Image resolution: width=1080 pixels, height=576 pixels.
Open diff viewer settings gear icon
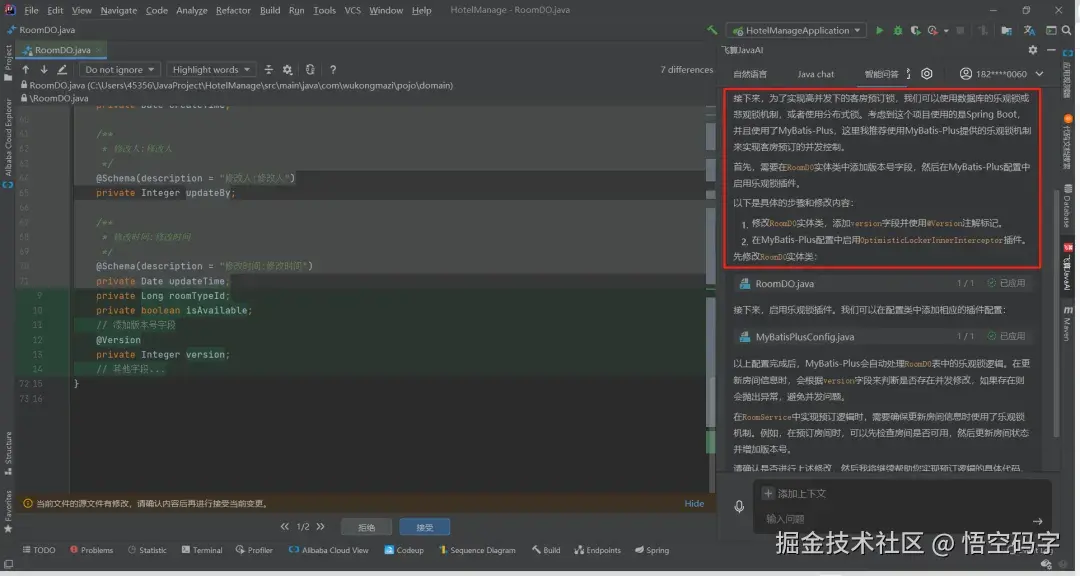pyautogui.click(x=287, y=70)
